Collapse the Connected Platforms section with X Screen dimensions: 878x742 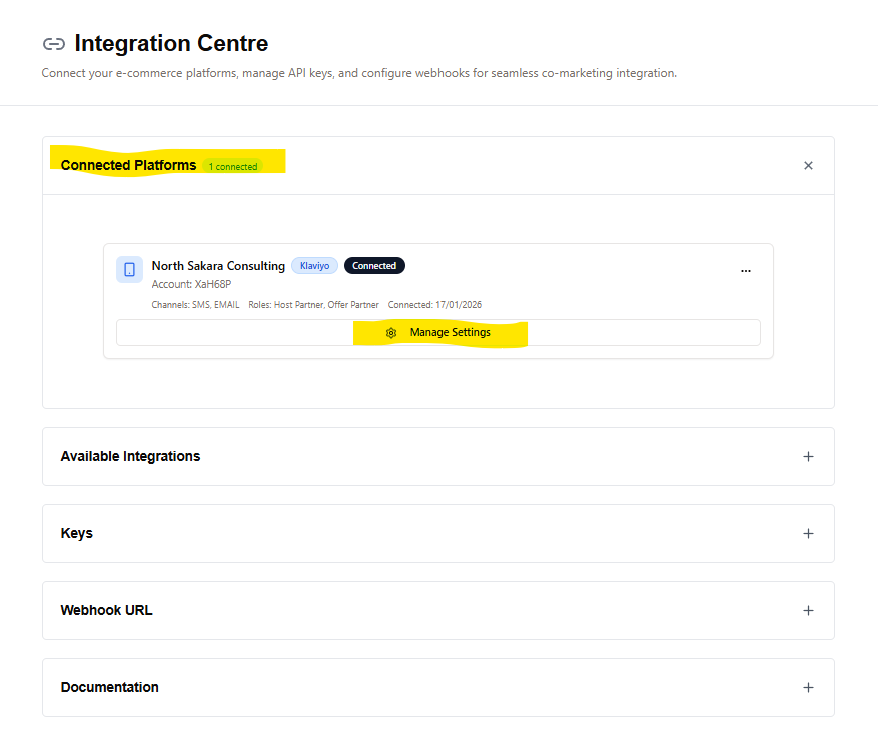click(808, 165)
